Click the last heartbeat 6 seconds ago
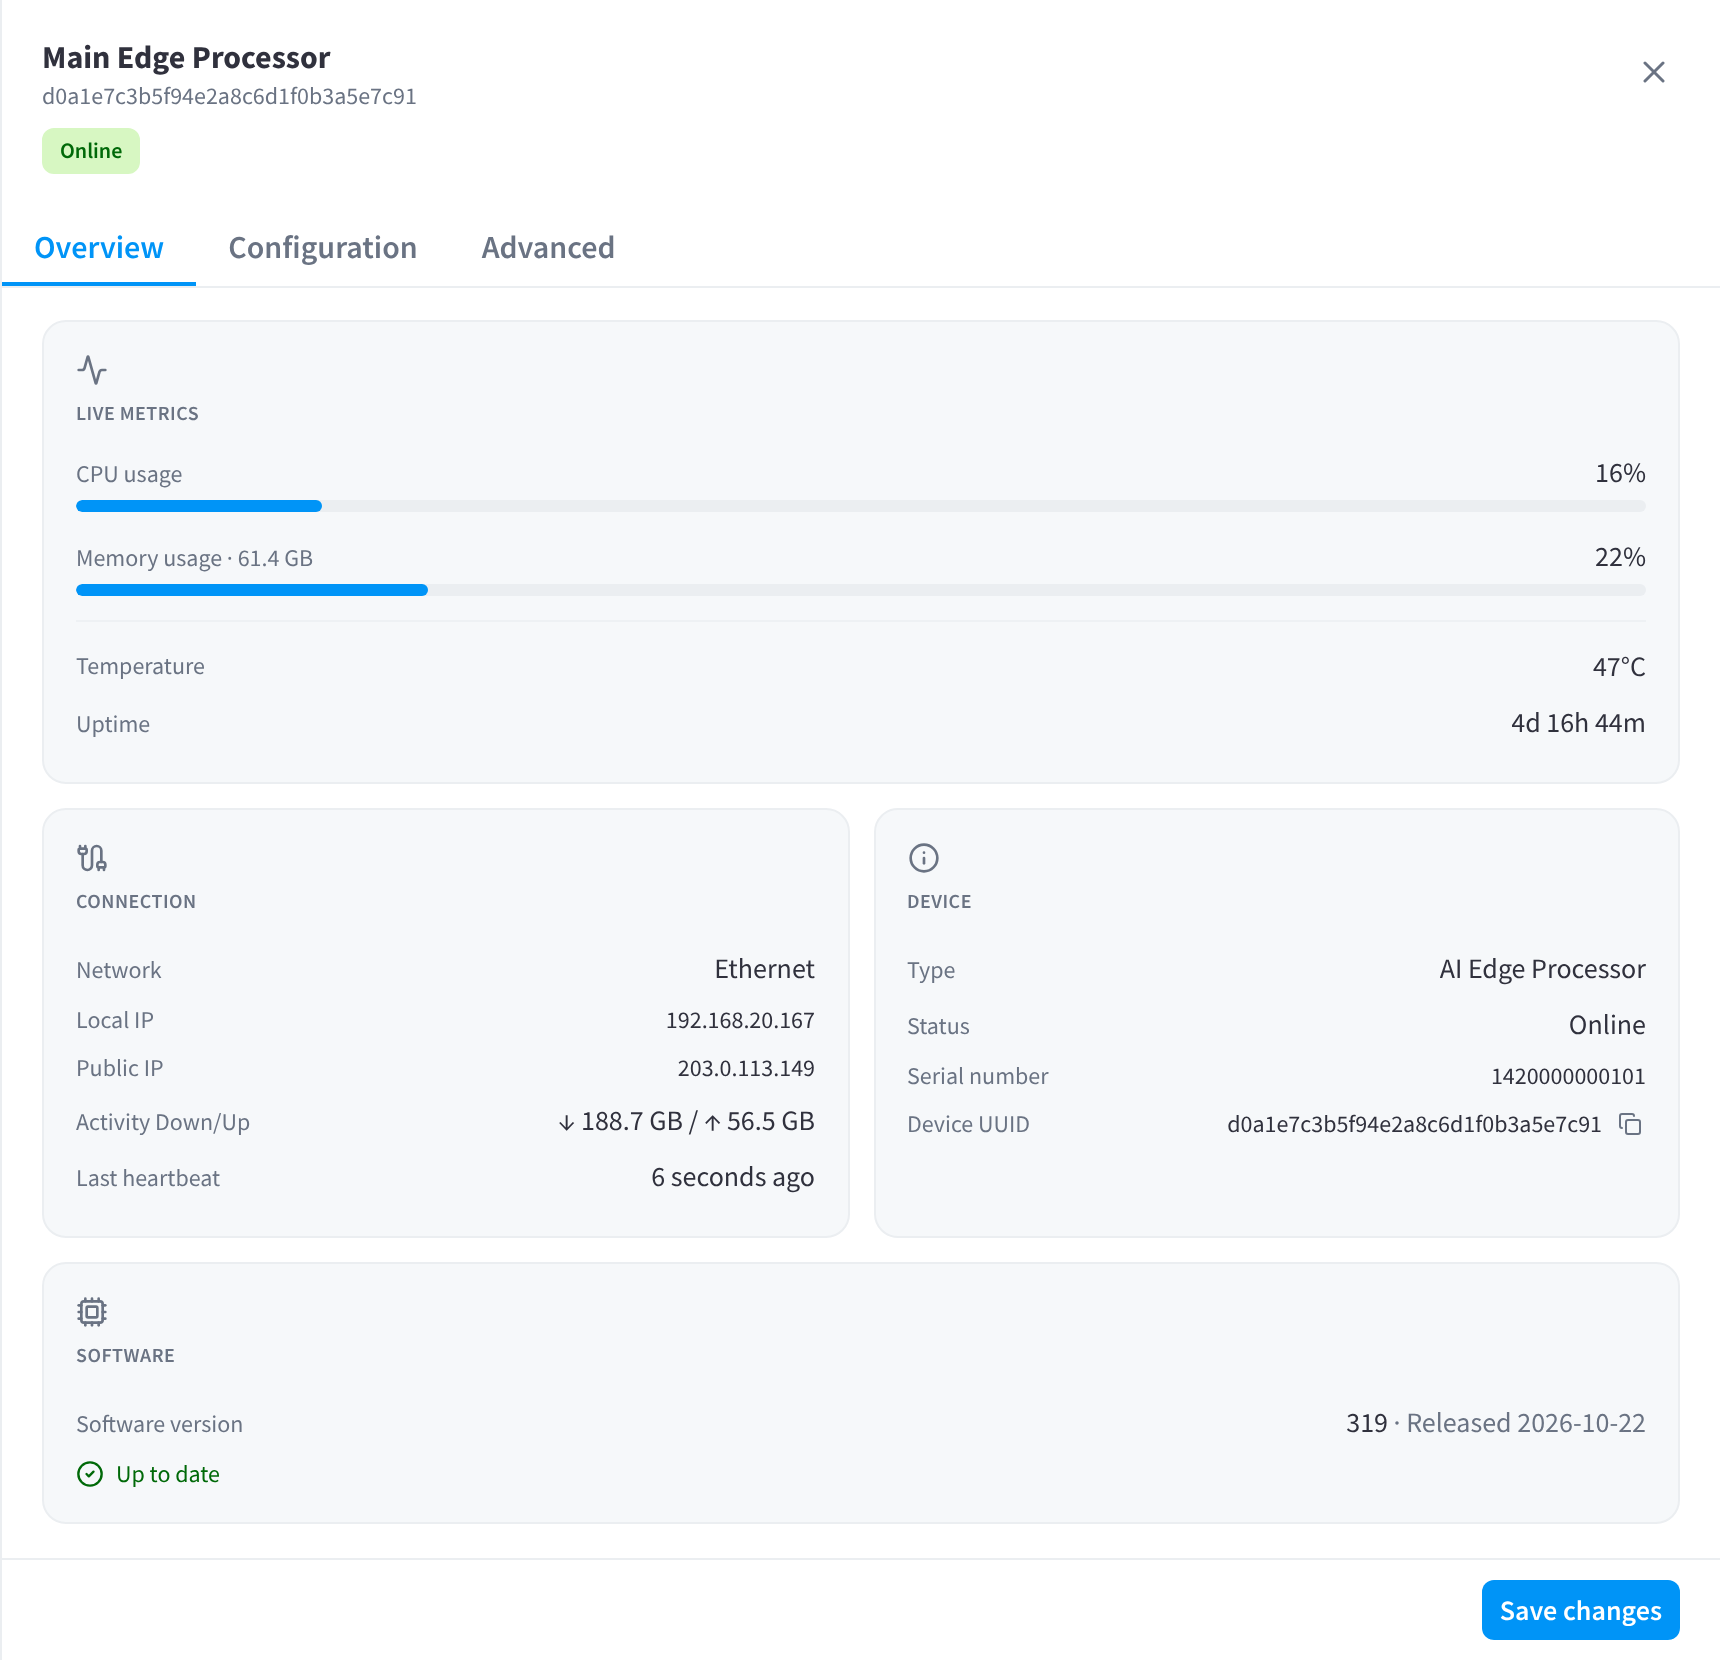This screenshot has width=1720, height=1660. [x=733, y=1177]
